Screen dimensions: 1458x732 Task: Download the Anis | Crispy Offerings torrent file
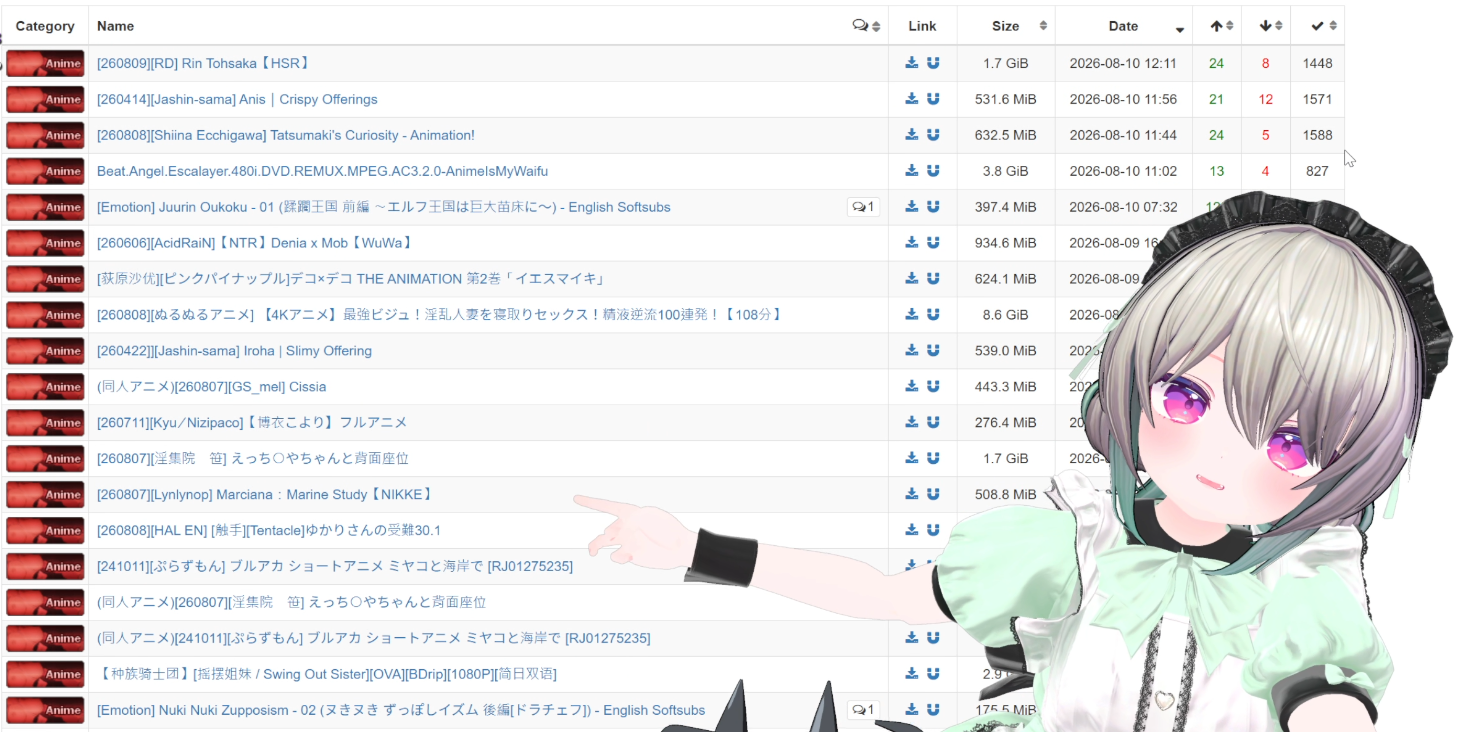(912, 99)
